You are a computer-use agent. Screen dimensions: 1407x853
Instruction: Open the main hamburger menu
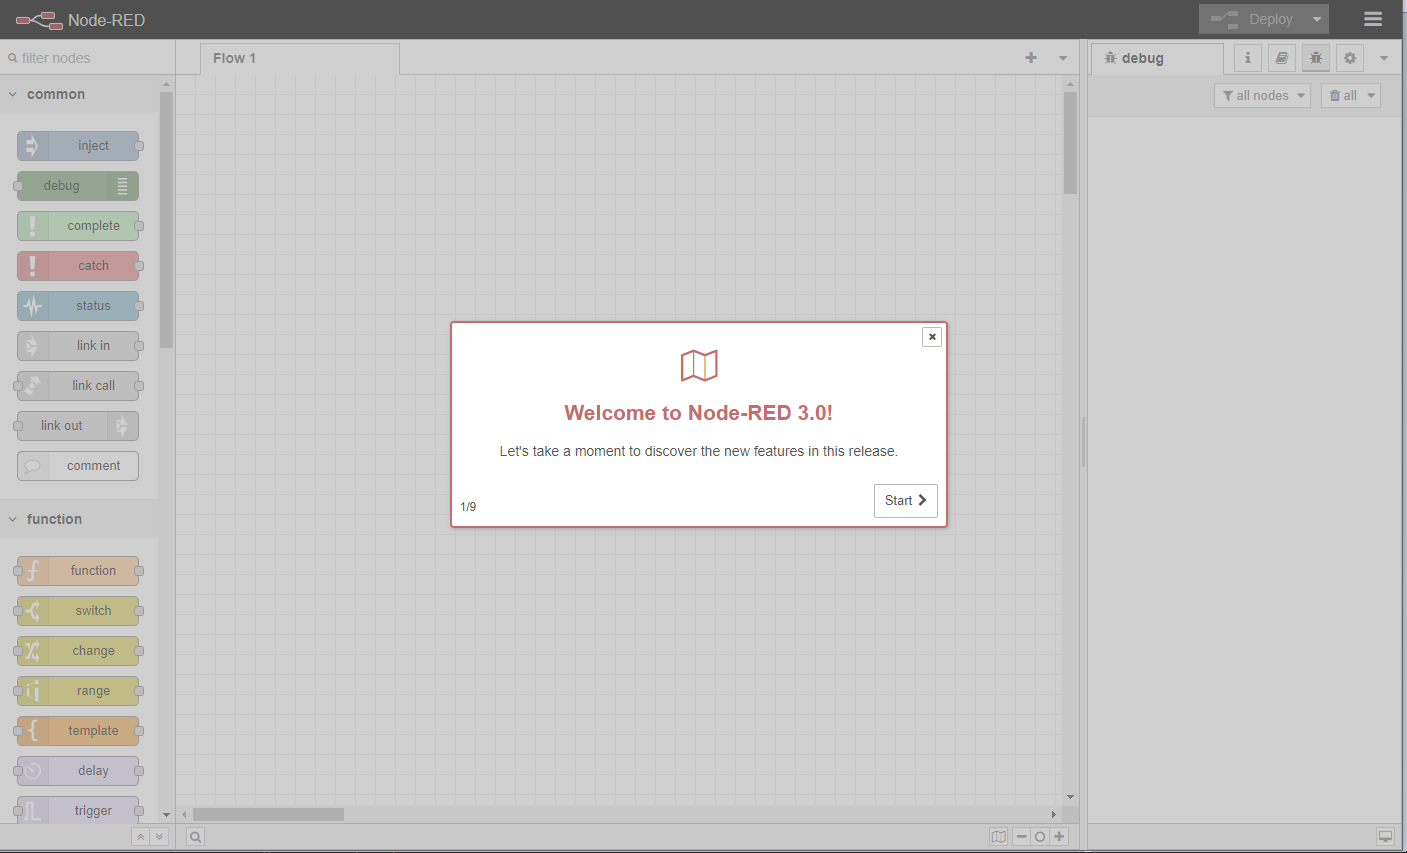pyautogui.click(x=1372, y=18)
